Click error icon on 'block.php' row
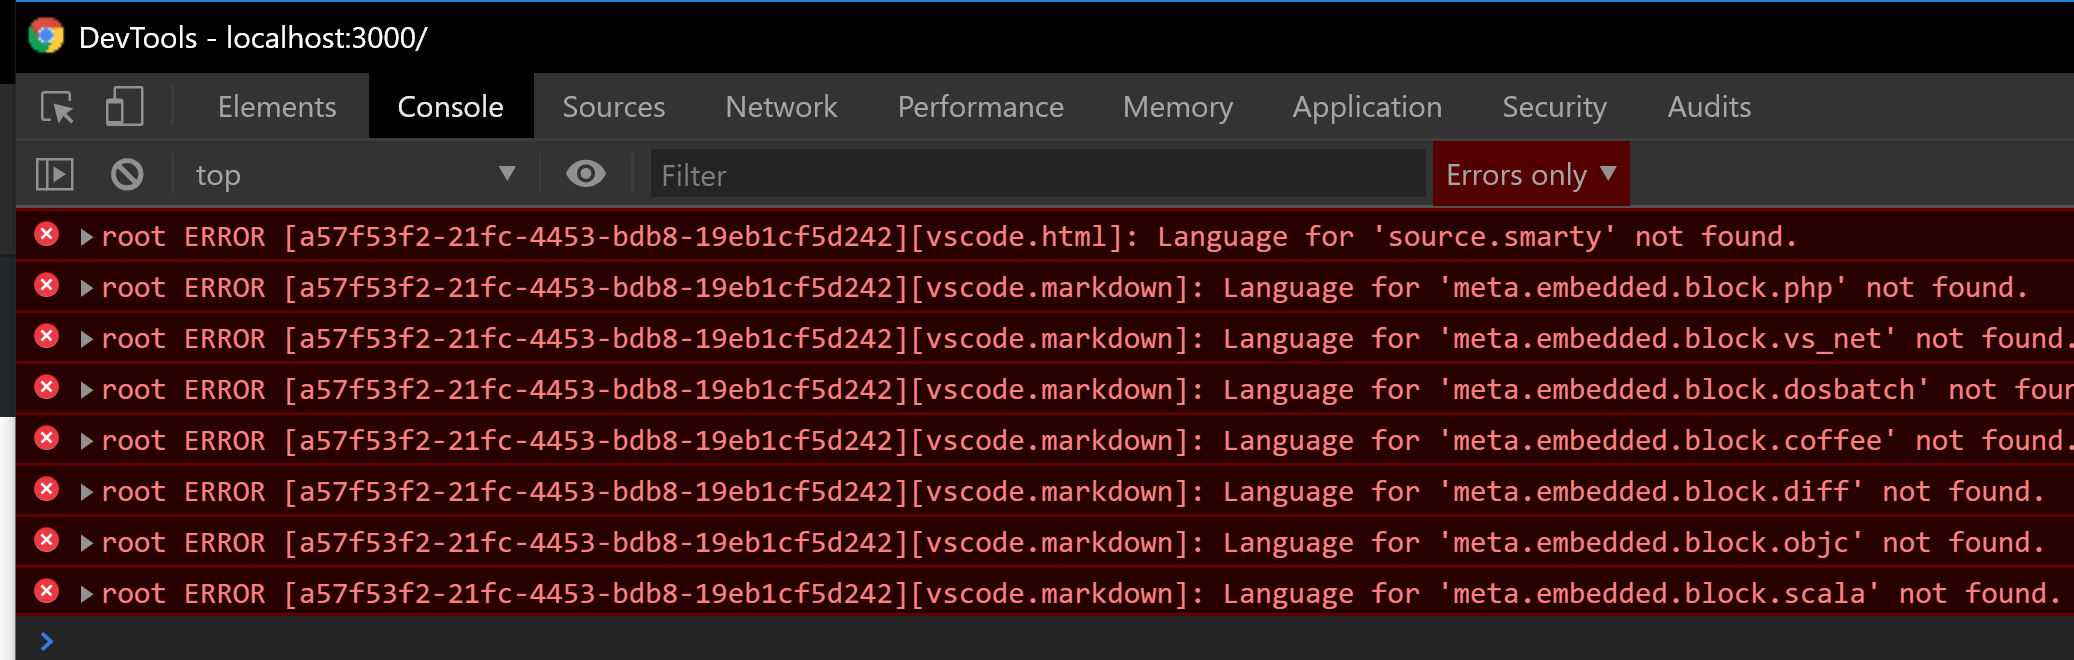 click(46, 286)
